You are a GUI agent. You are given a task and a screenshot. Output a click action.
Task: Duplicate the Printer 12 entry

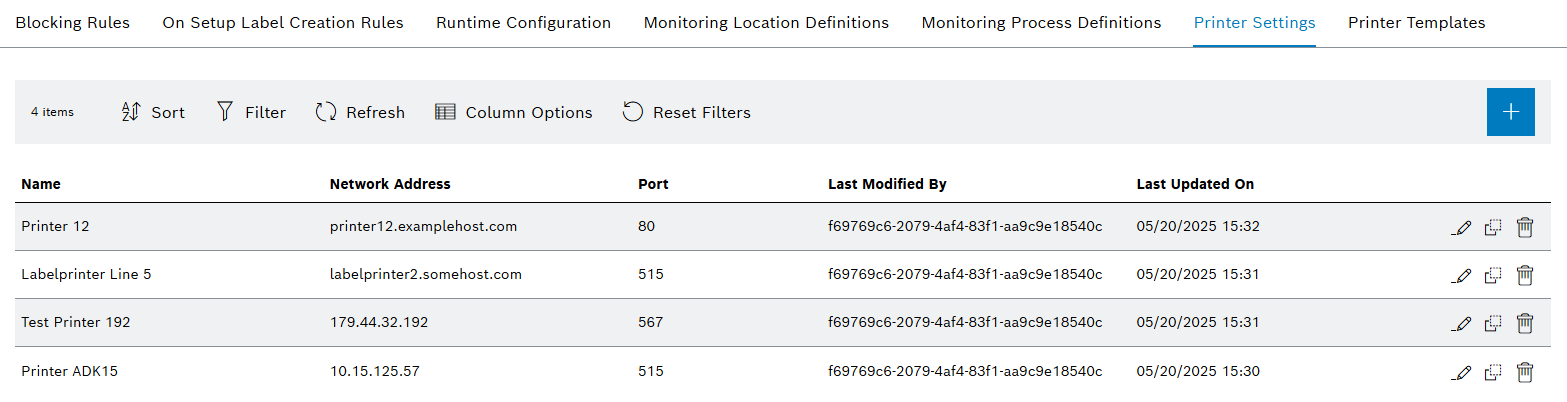[x=1493, y=228]
